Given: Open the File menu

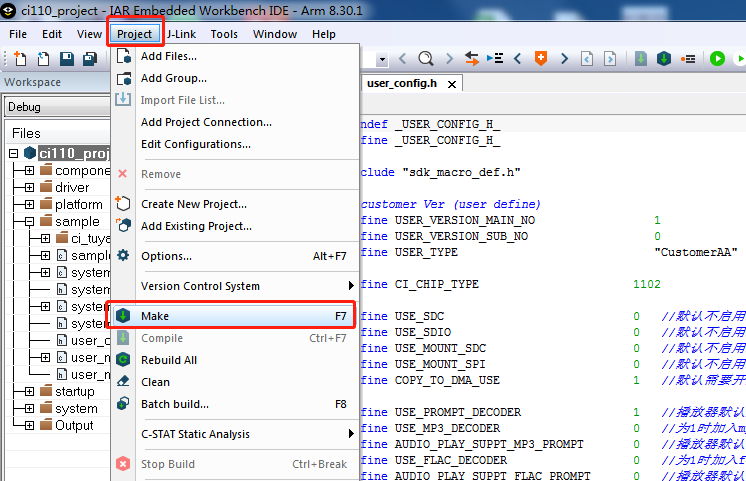Looking at the screenshot, I should click(x=18, y=34).
